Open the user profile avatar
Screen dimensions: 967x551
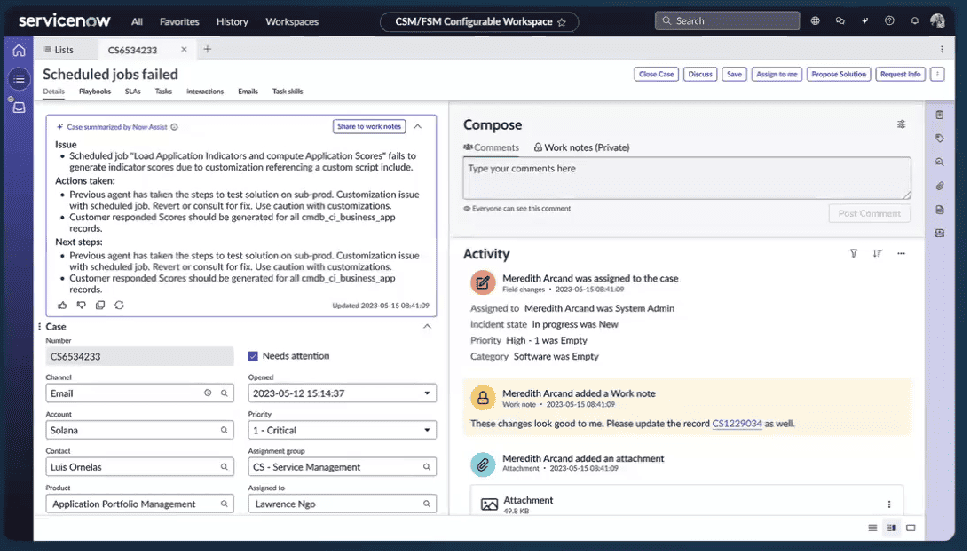click(937, 21)
